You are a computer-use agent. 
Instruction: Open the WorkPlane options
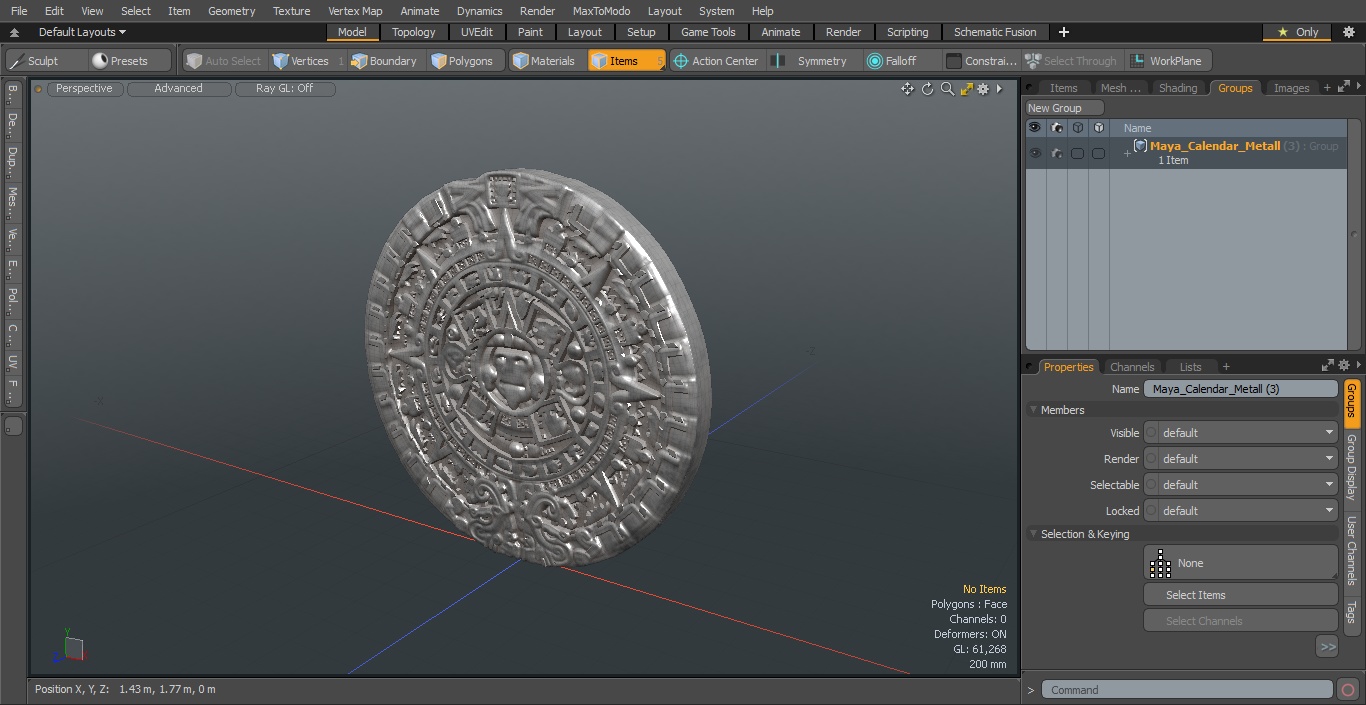coord(1168,61)
